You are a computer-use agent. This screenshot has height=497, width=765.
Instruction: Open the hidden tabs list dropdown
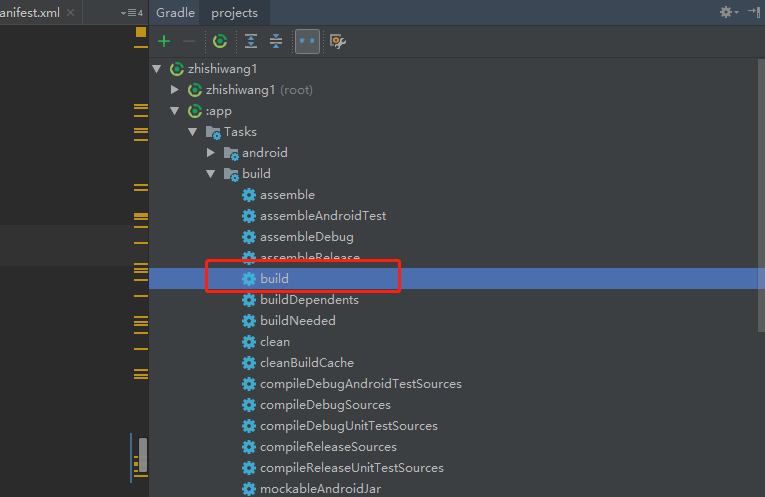click(131, 13)
